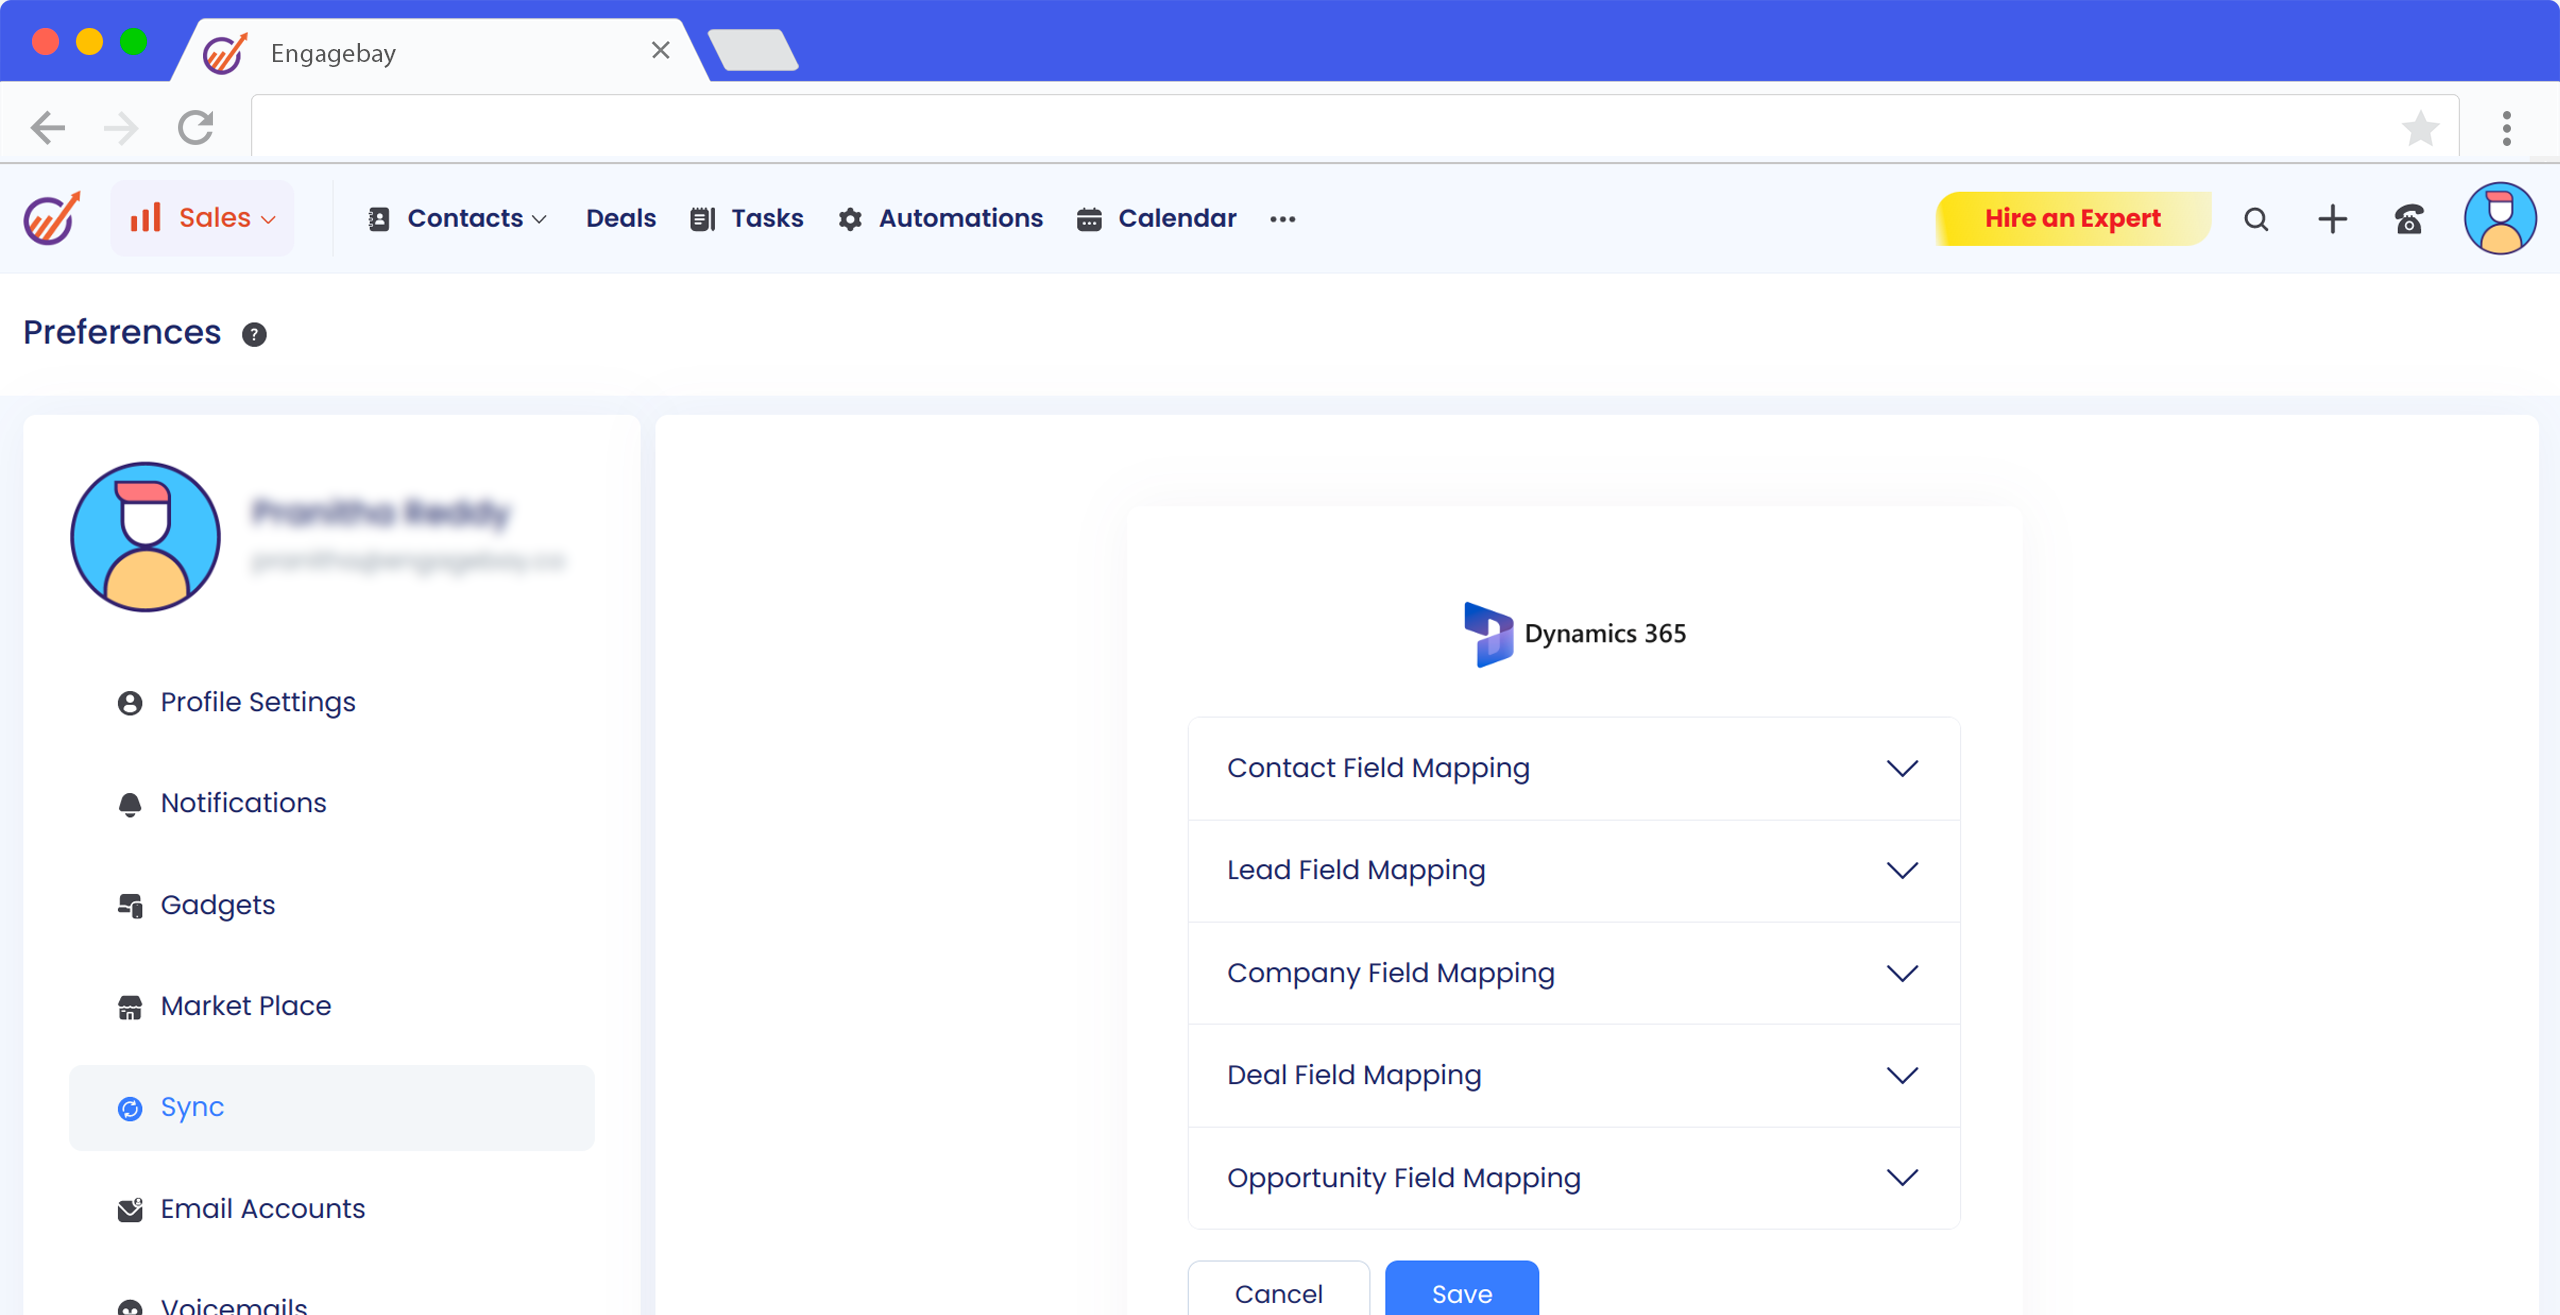Image resolution: width=2560 pixels, height=1315 pixels.
Task: Open the Sales module dropdown
Action: click(203, 218)
